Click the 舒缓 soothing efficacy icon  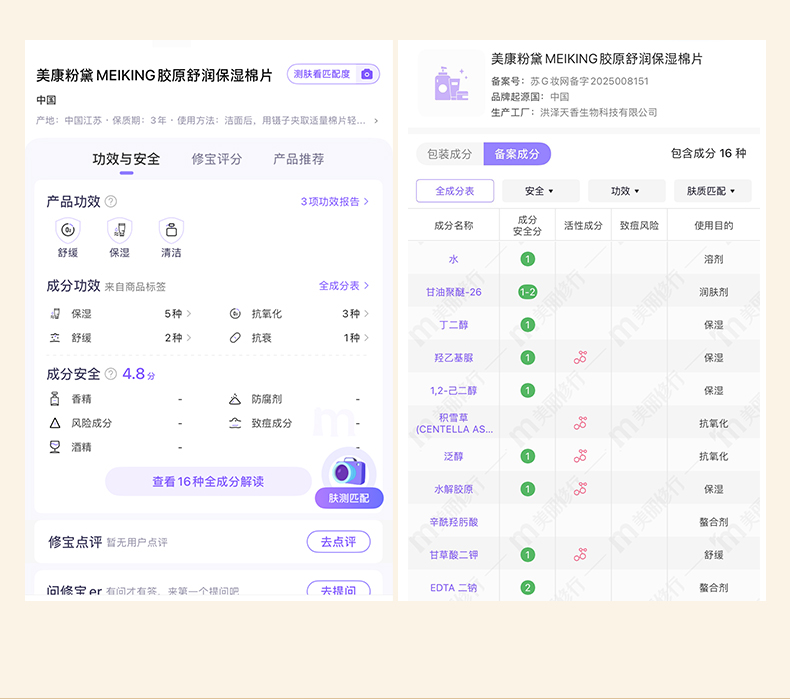point(67,230)
